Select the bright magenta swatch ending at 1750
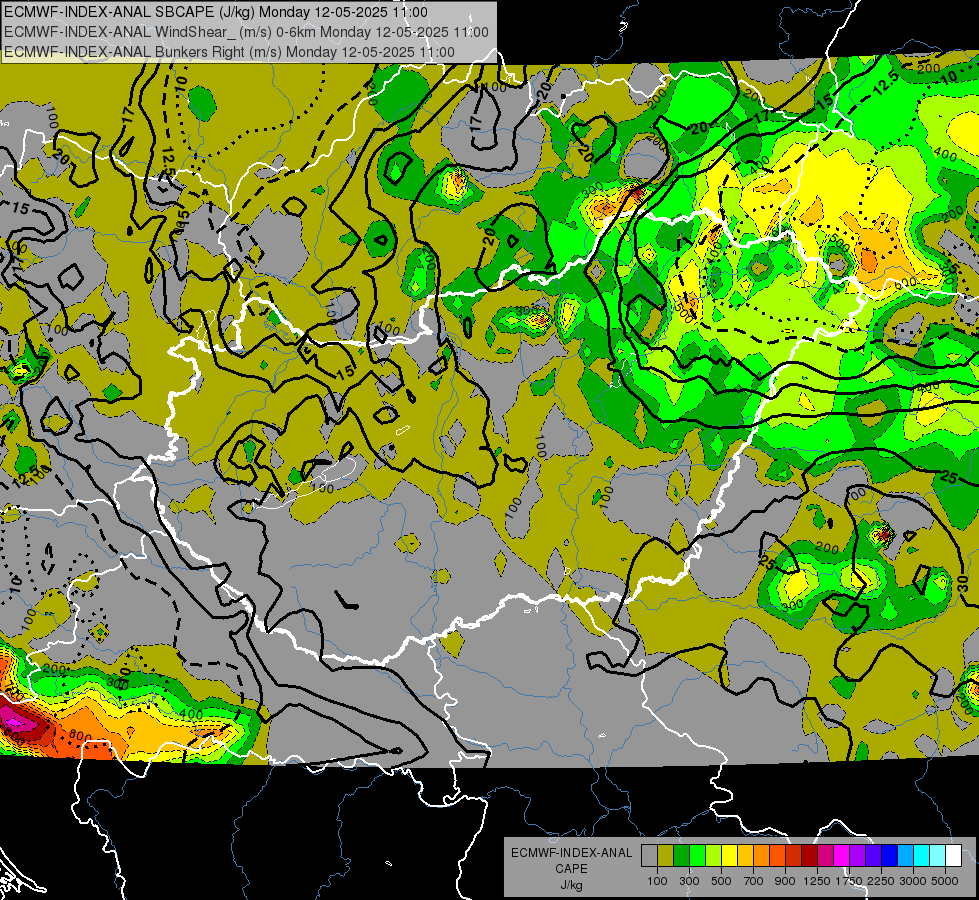 click(x=842, y=856)
